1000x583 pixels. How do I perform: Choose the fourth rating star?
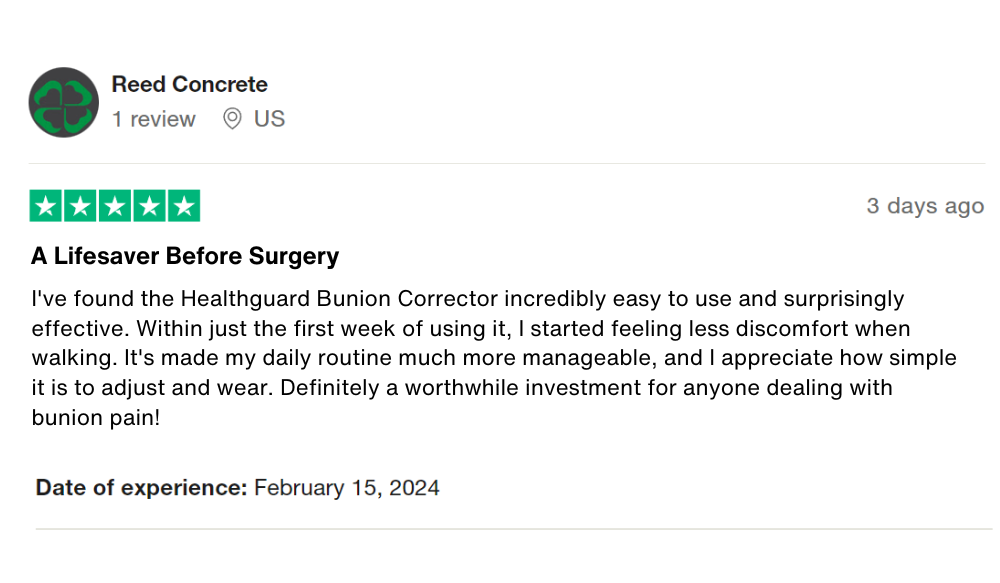(x=149, y=206)
